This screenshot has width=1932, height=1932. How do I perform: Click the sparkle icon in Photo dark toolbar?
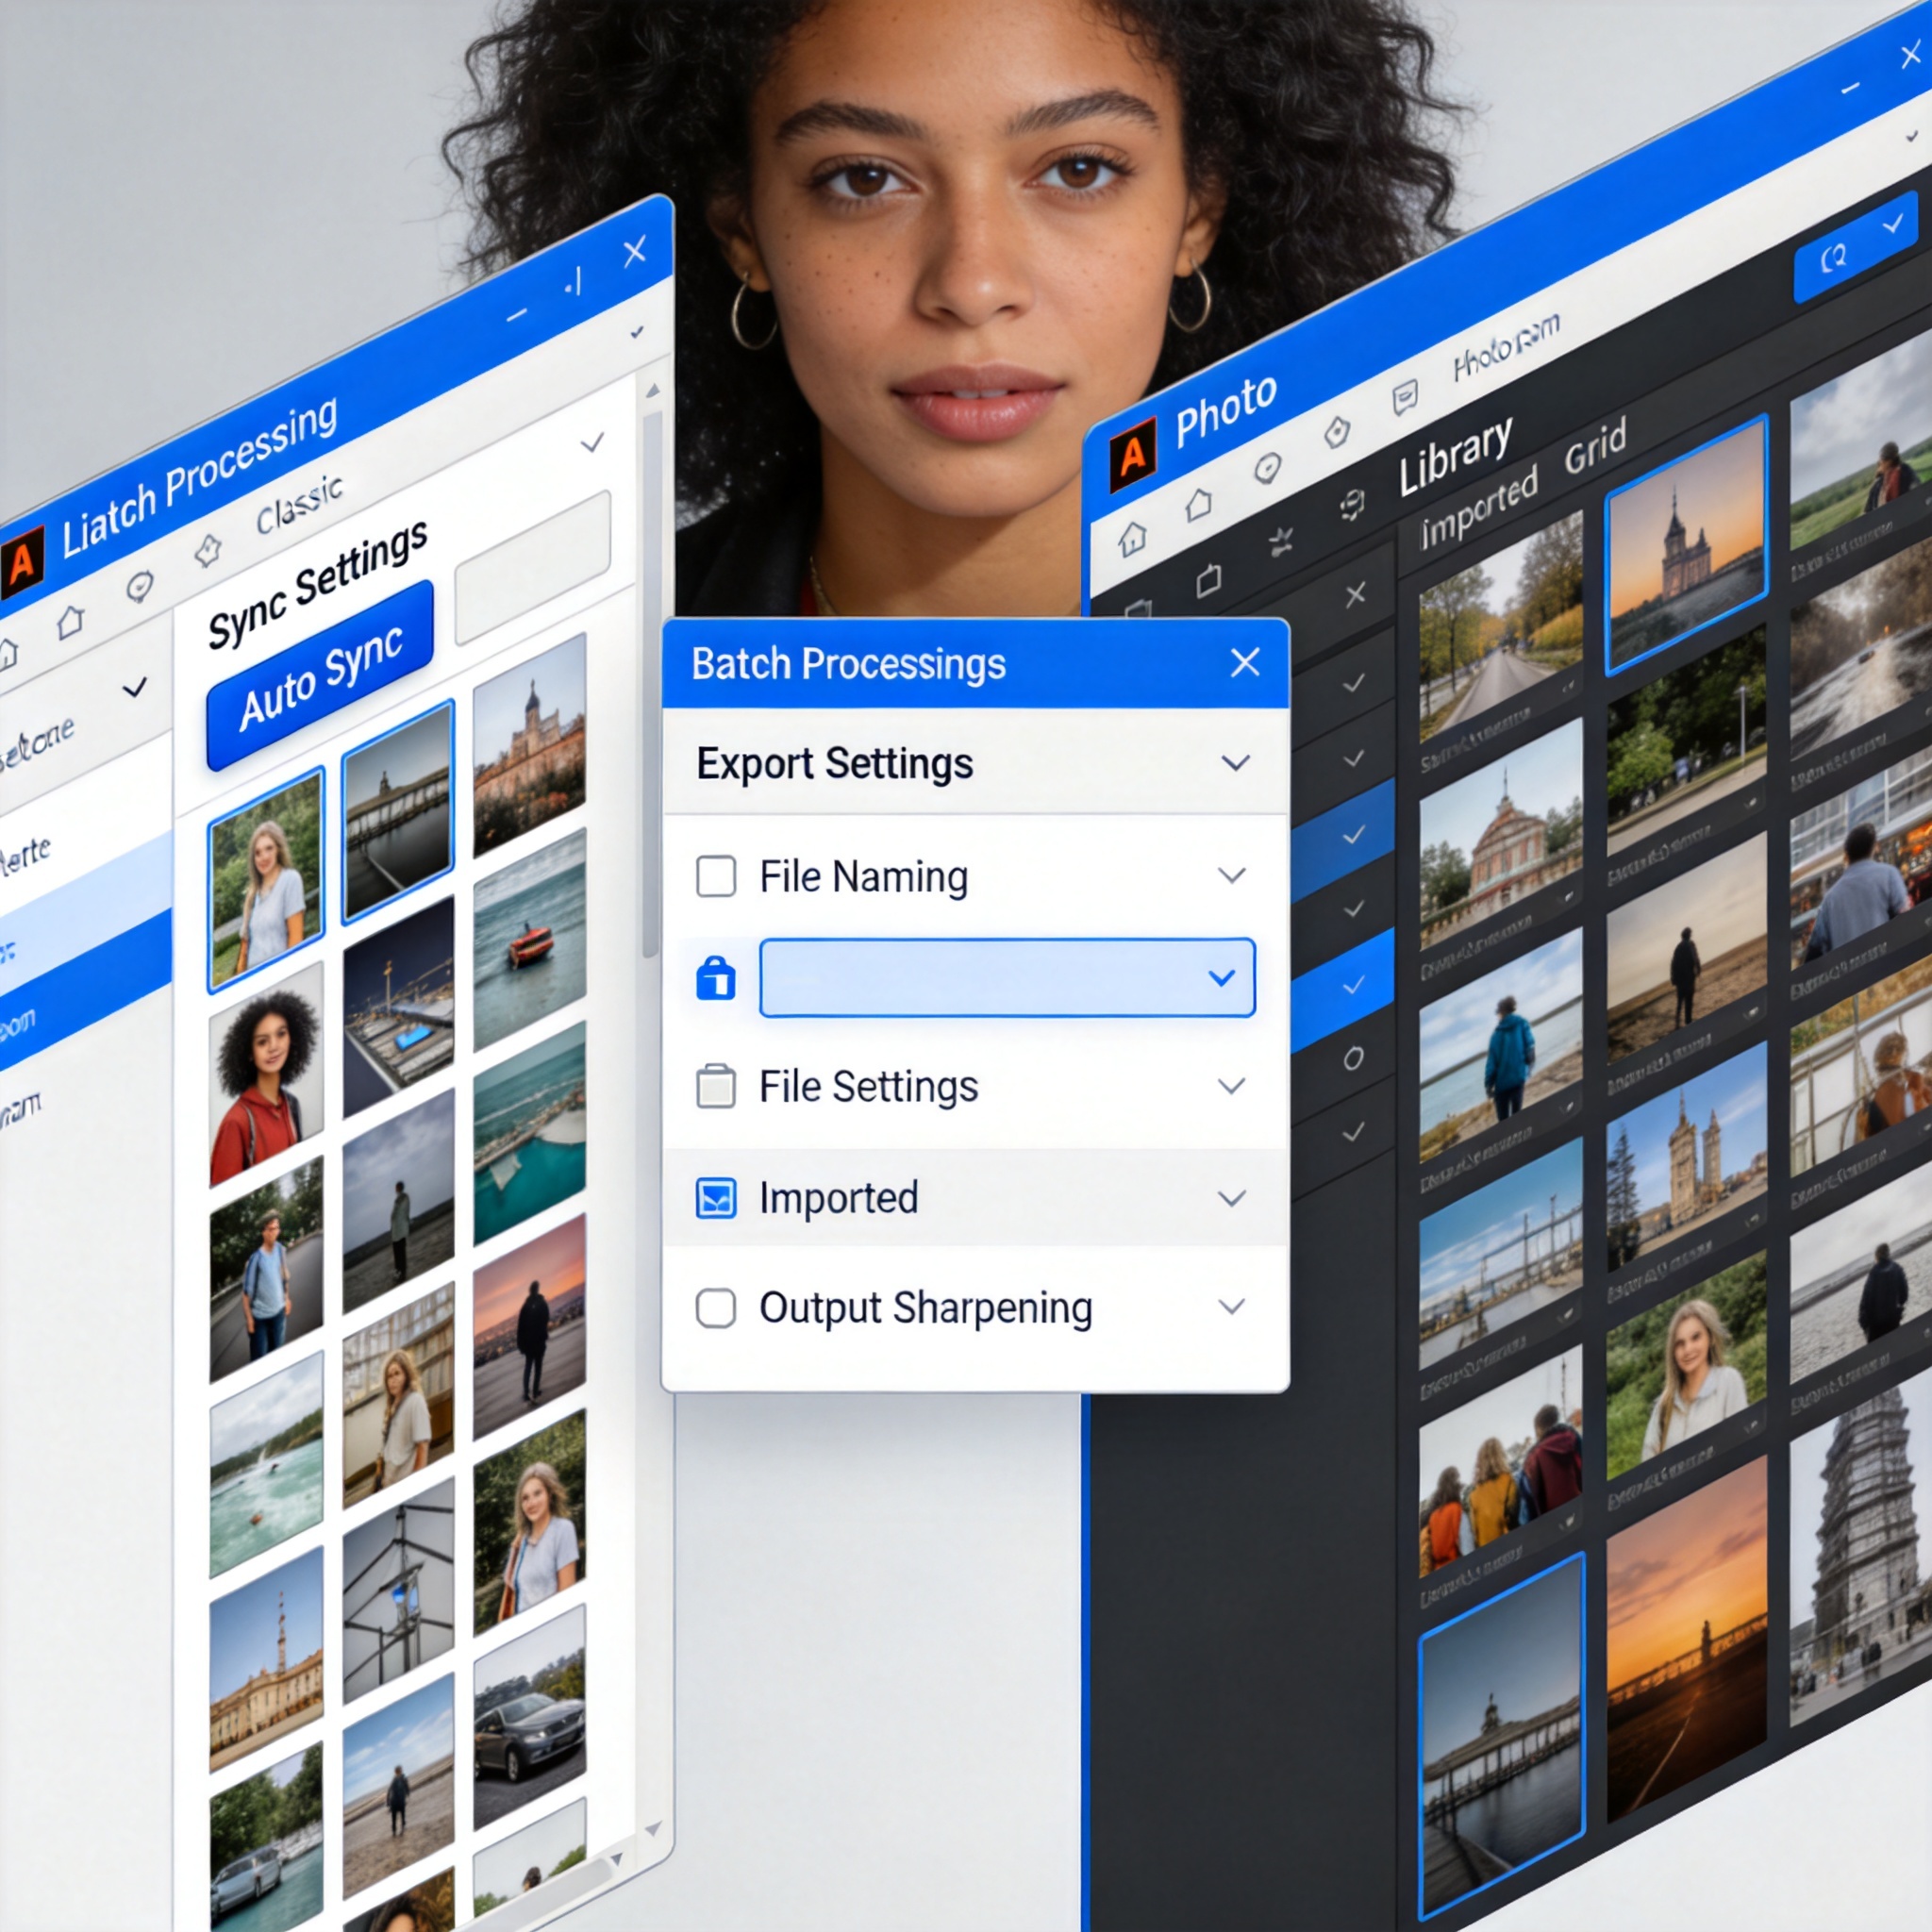coord(1280,542)
